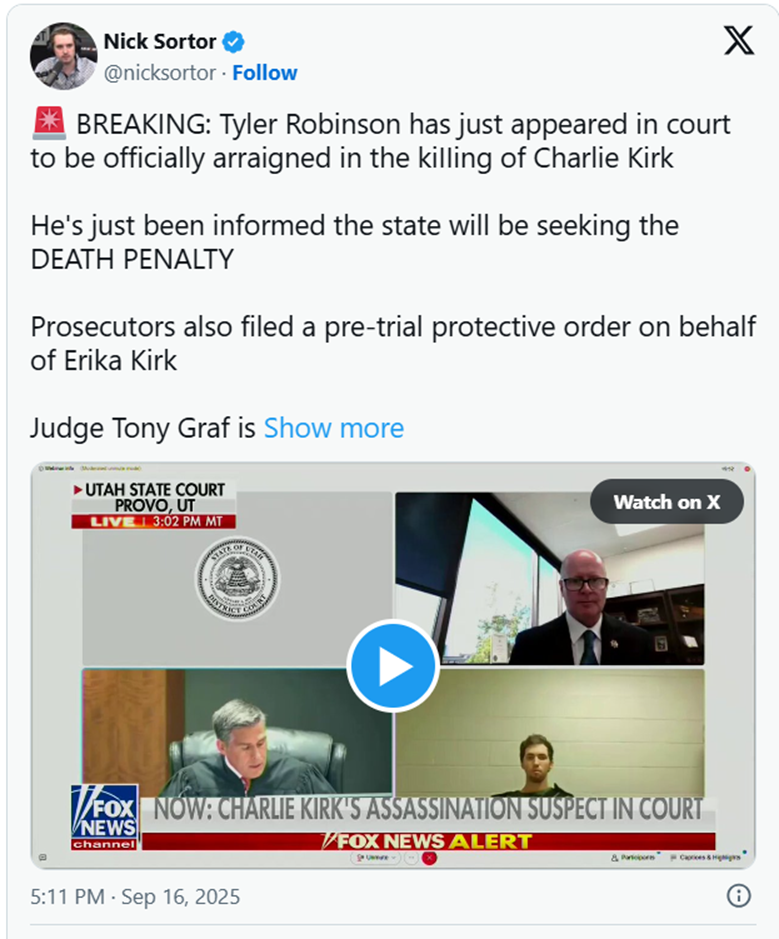Viewport: 779px width, 939px height.
Task: Click the chat icon at video bottom-left
Action: click(42, 858)
